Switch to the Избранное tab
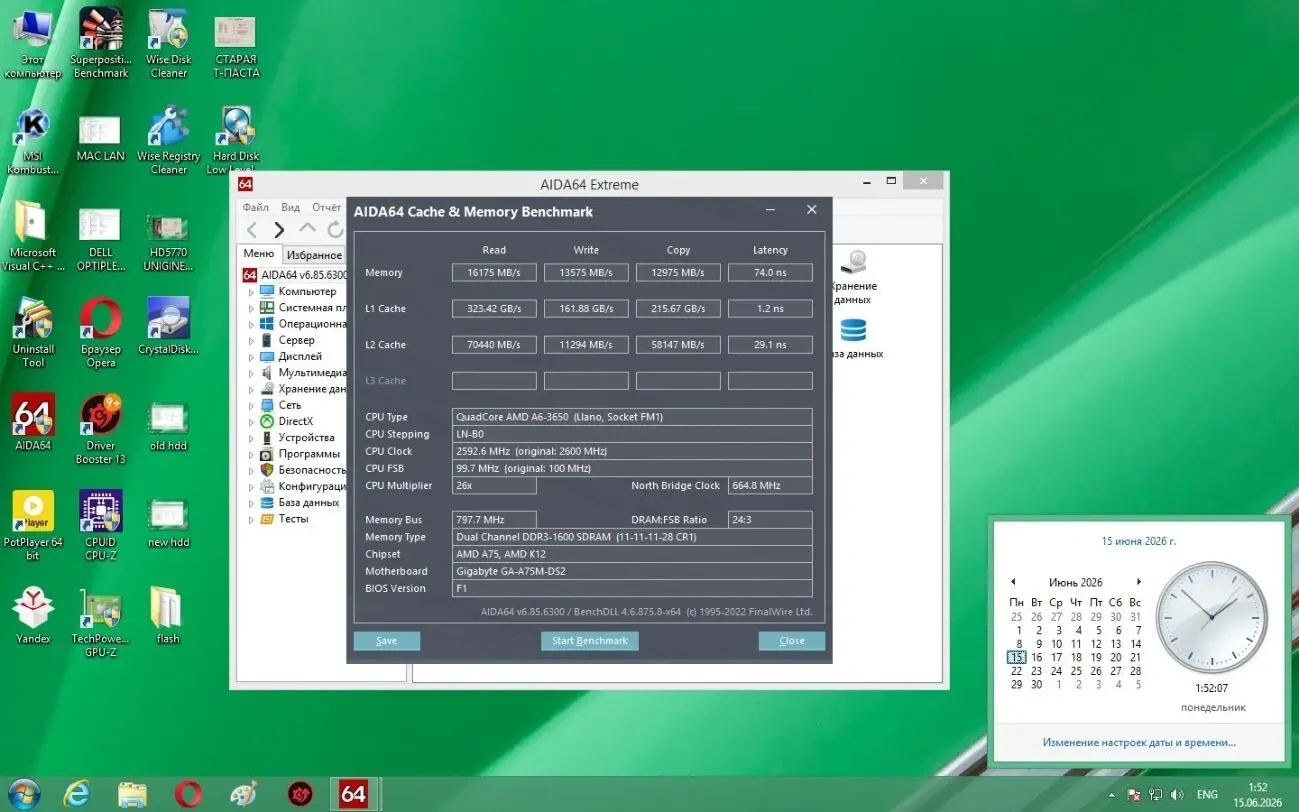Screen dimensions: 1299x812 click(x=314, y=255)
